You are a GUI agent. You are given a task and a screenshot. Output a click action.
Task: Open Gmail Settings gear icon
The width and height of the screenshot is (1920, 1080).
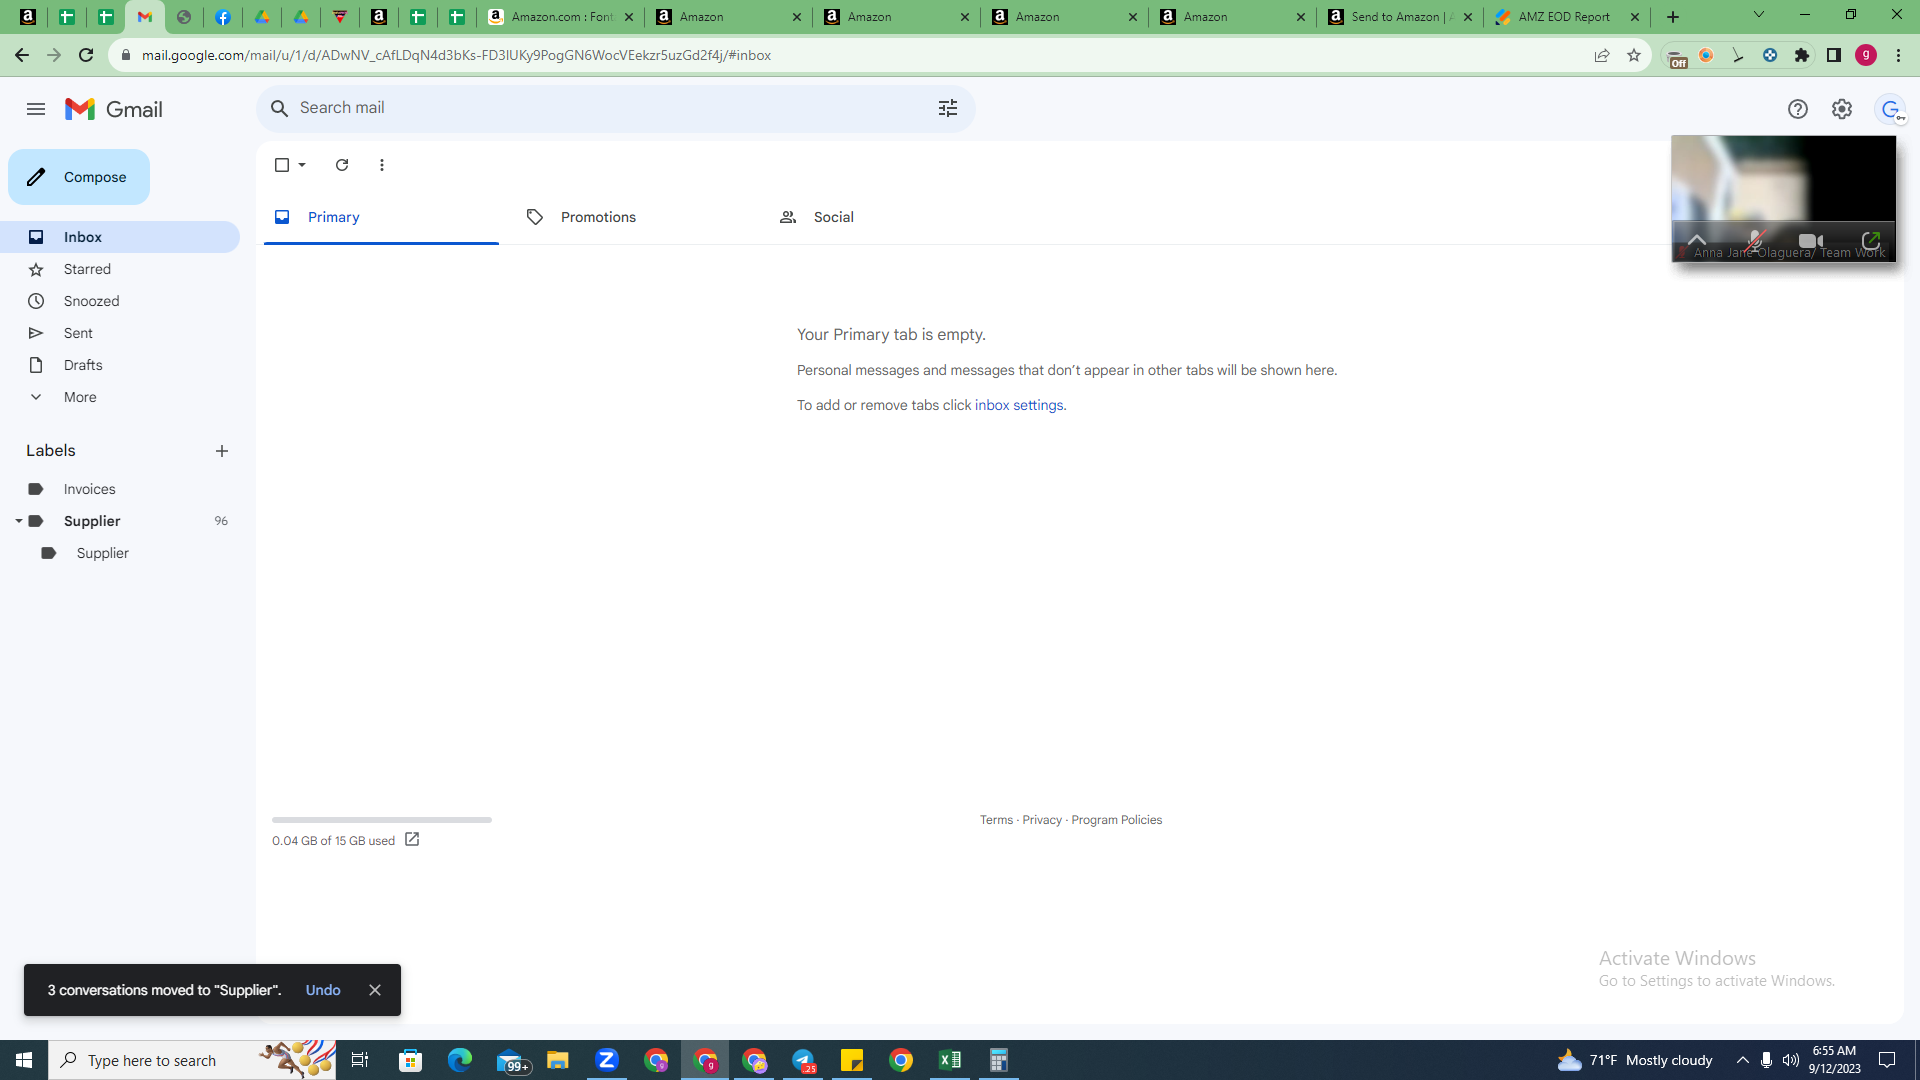coord(1842,109)
